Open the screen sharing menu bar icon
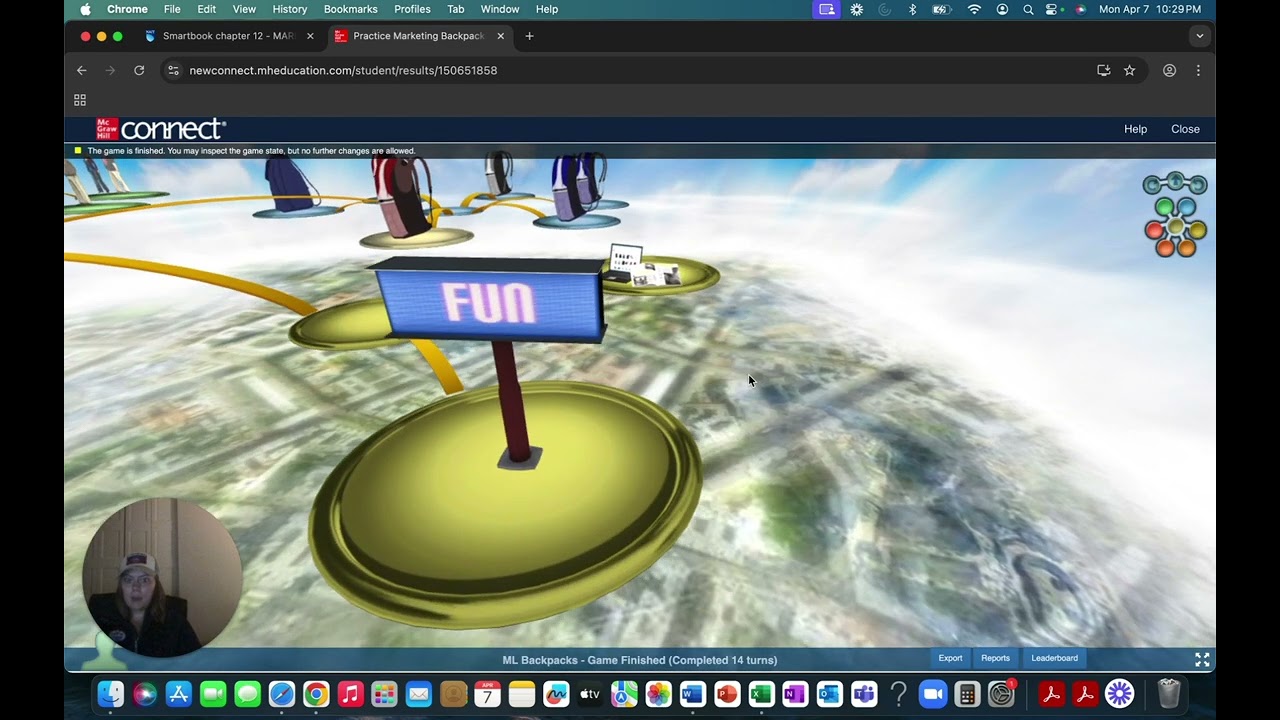 pos(827,9)
